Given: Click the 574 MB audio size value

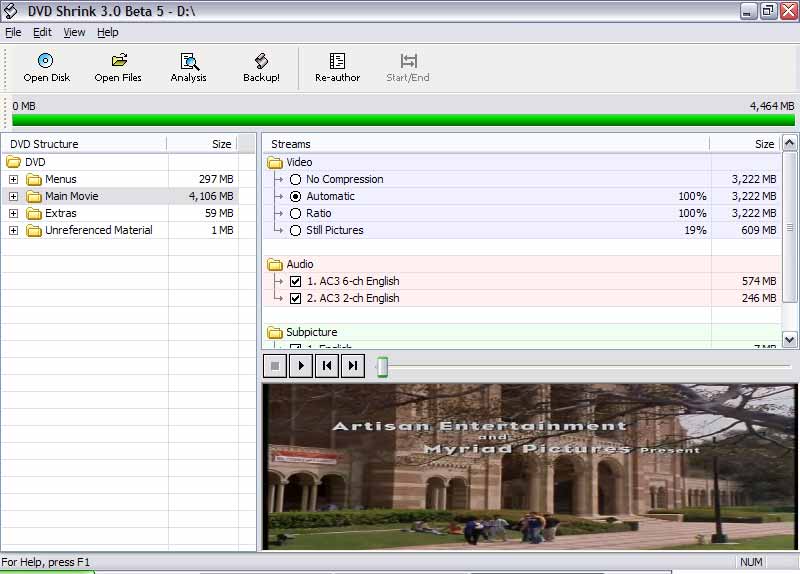Looking at the screenshot, I should [759, 281].
